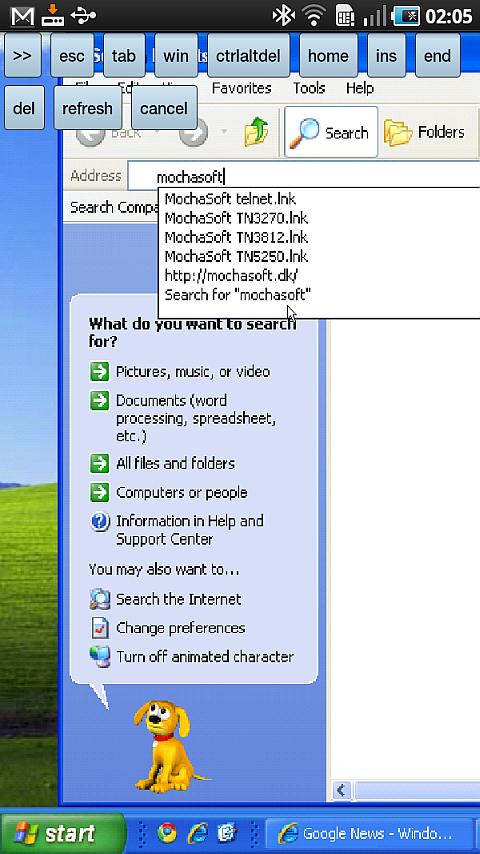Open the Help menu

360,88
